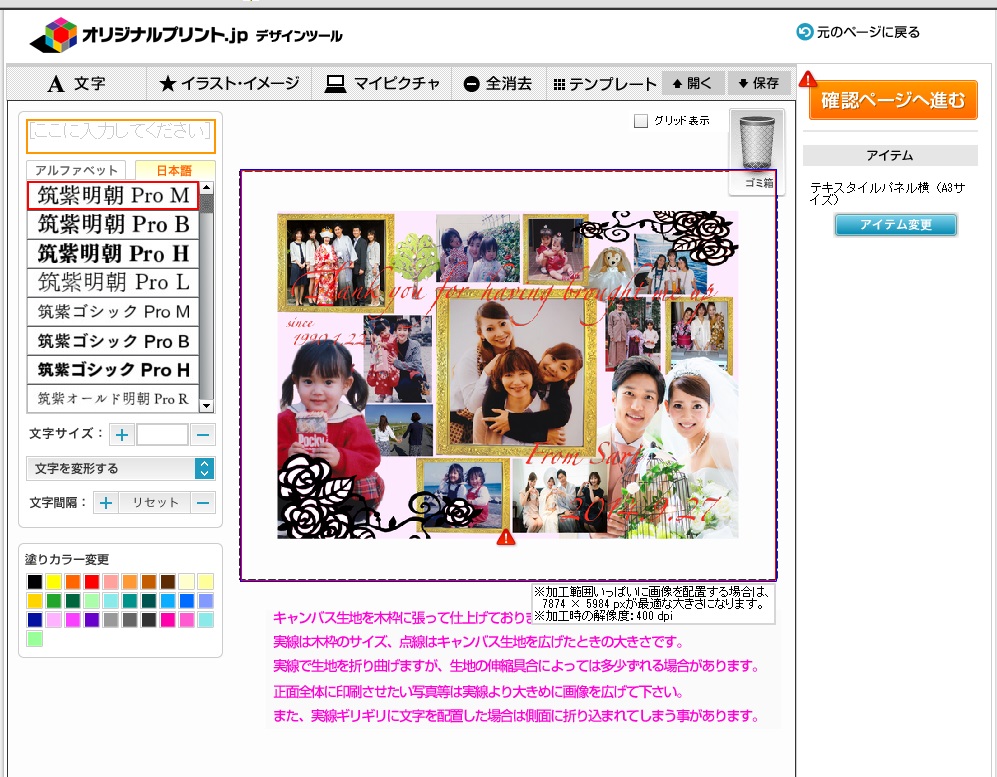997x777 pixels.
Task: Select font 筑紫明朝 Pro B
Action: (113, 224)
